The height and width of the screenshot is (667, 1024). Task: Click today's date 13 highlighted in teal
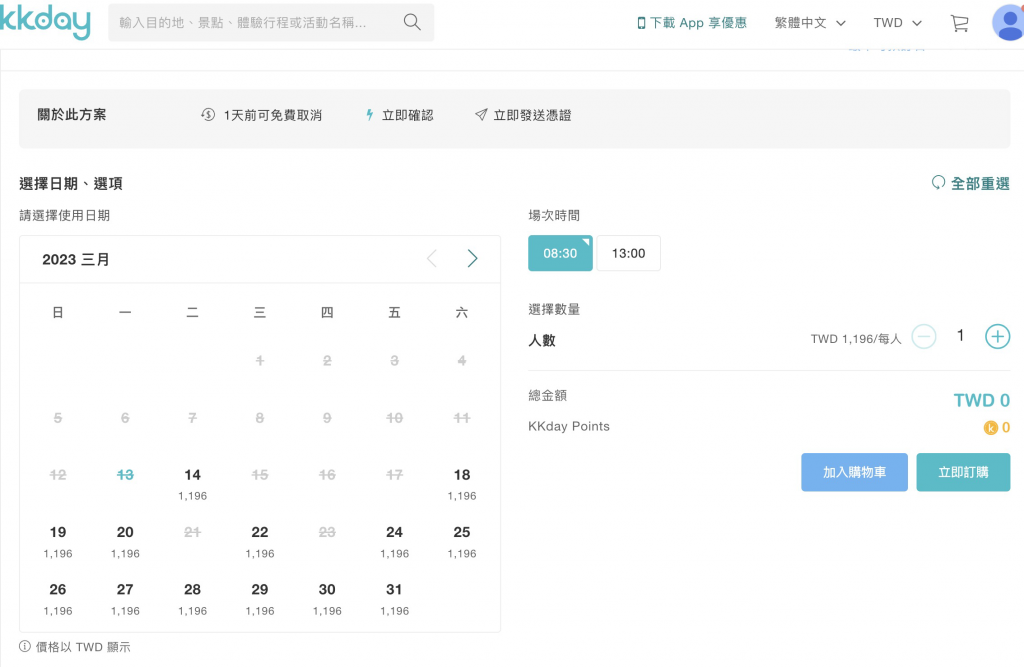[125, 475]
